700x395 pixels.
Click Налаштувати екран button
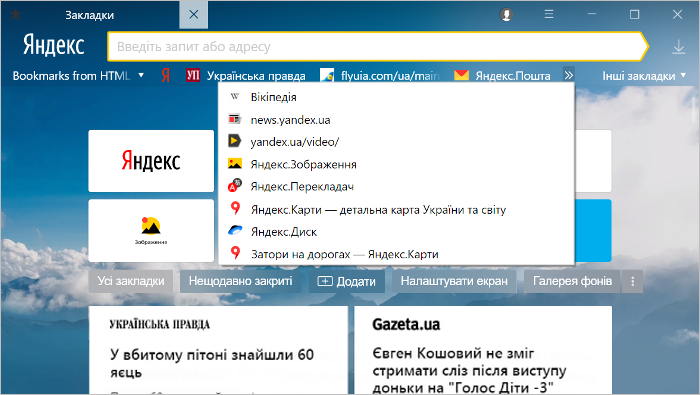pyautogui.click(x=454, y=281)
